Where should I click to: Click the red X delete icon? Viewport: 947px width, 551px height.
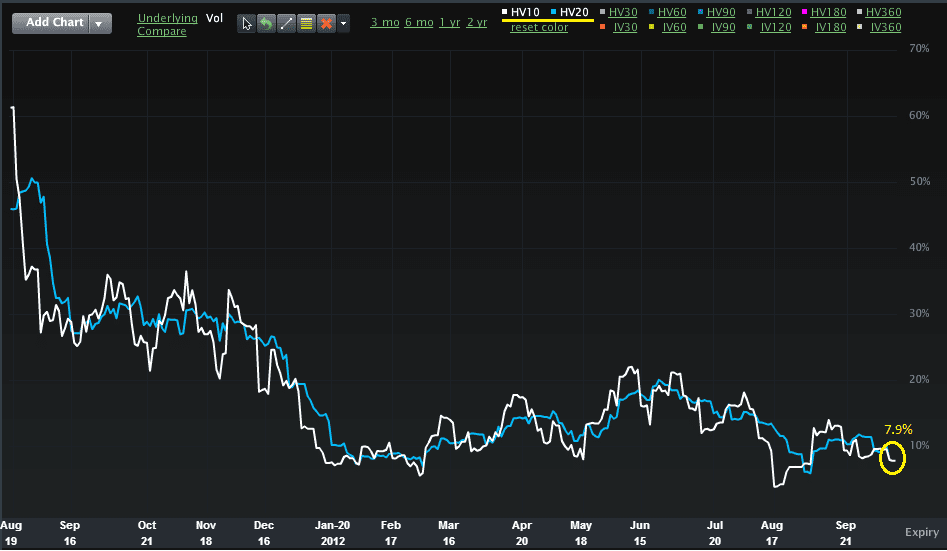[325, 24]
